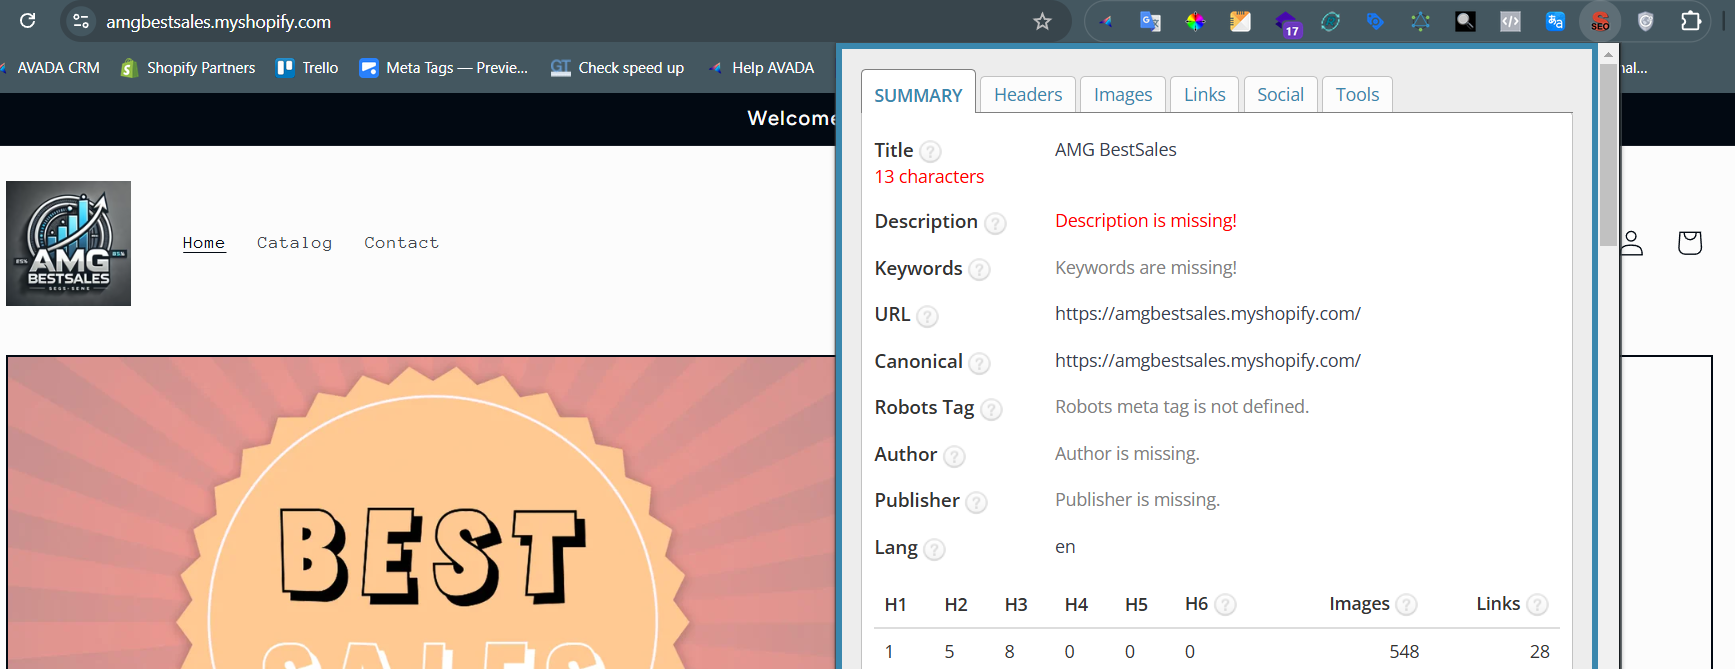Open Trello bookmark
The width and height of the screenshot is (1735, 669).
click(308, 68)
